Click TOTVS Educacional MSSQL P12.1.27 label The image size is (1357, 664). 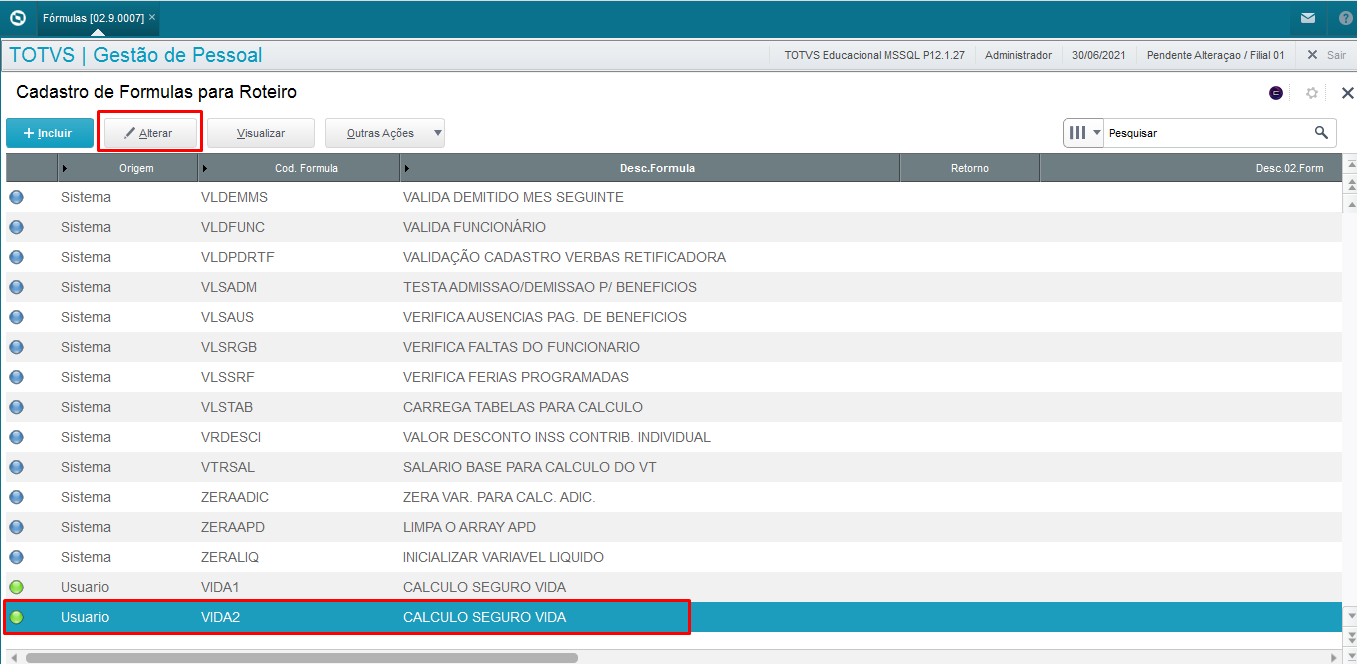[874, 55]
